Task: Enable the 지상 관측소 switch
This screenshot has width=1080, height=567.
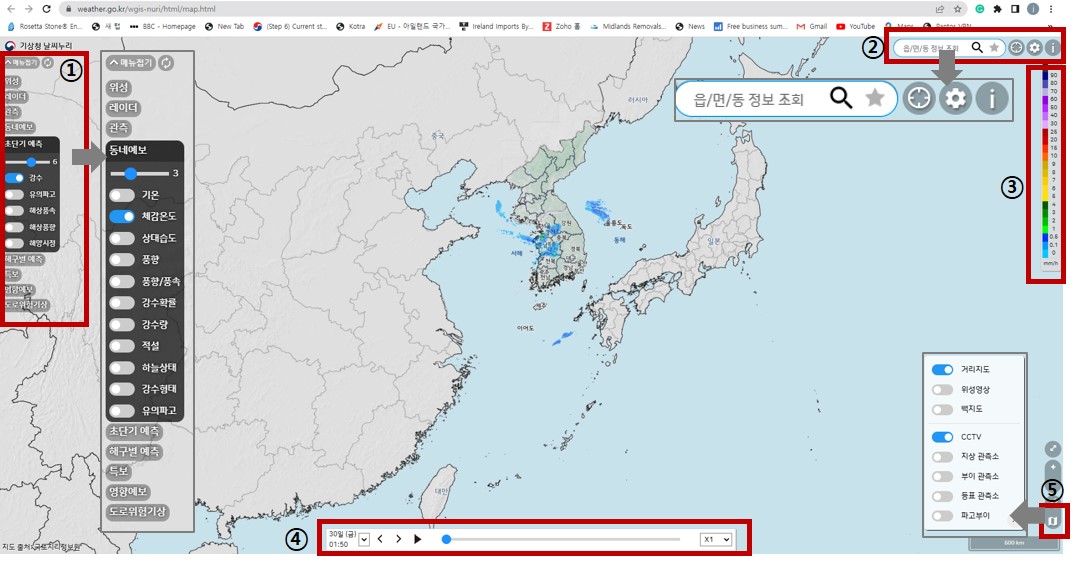Action: coord(942,457)
